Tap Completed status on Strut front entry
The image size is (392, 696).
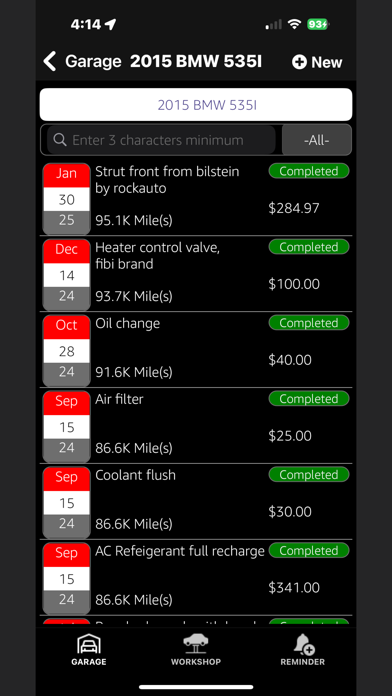tap(309, 171)
